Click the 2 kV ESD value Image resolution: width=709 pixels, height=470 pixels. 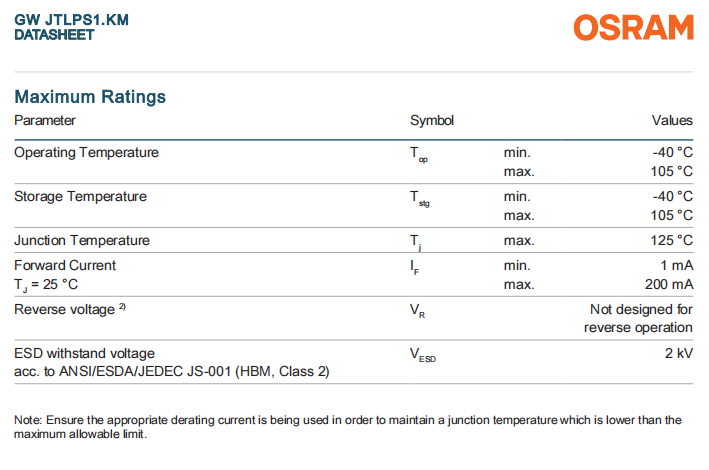(x=677, y=353)
